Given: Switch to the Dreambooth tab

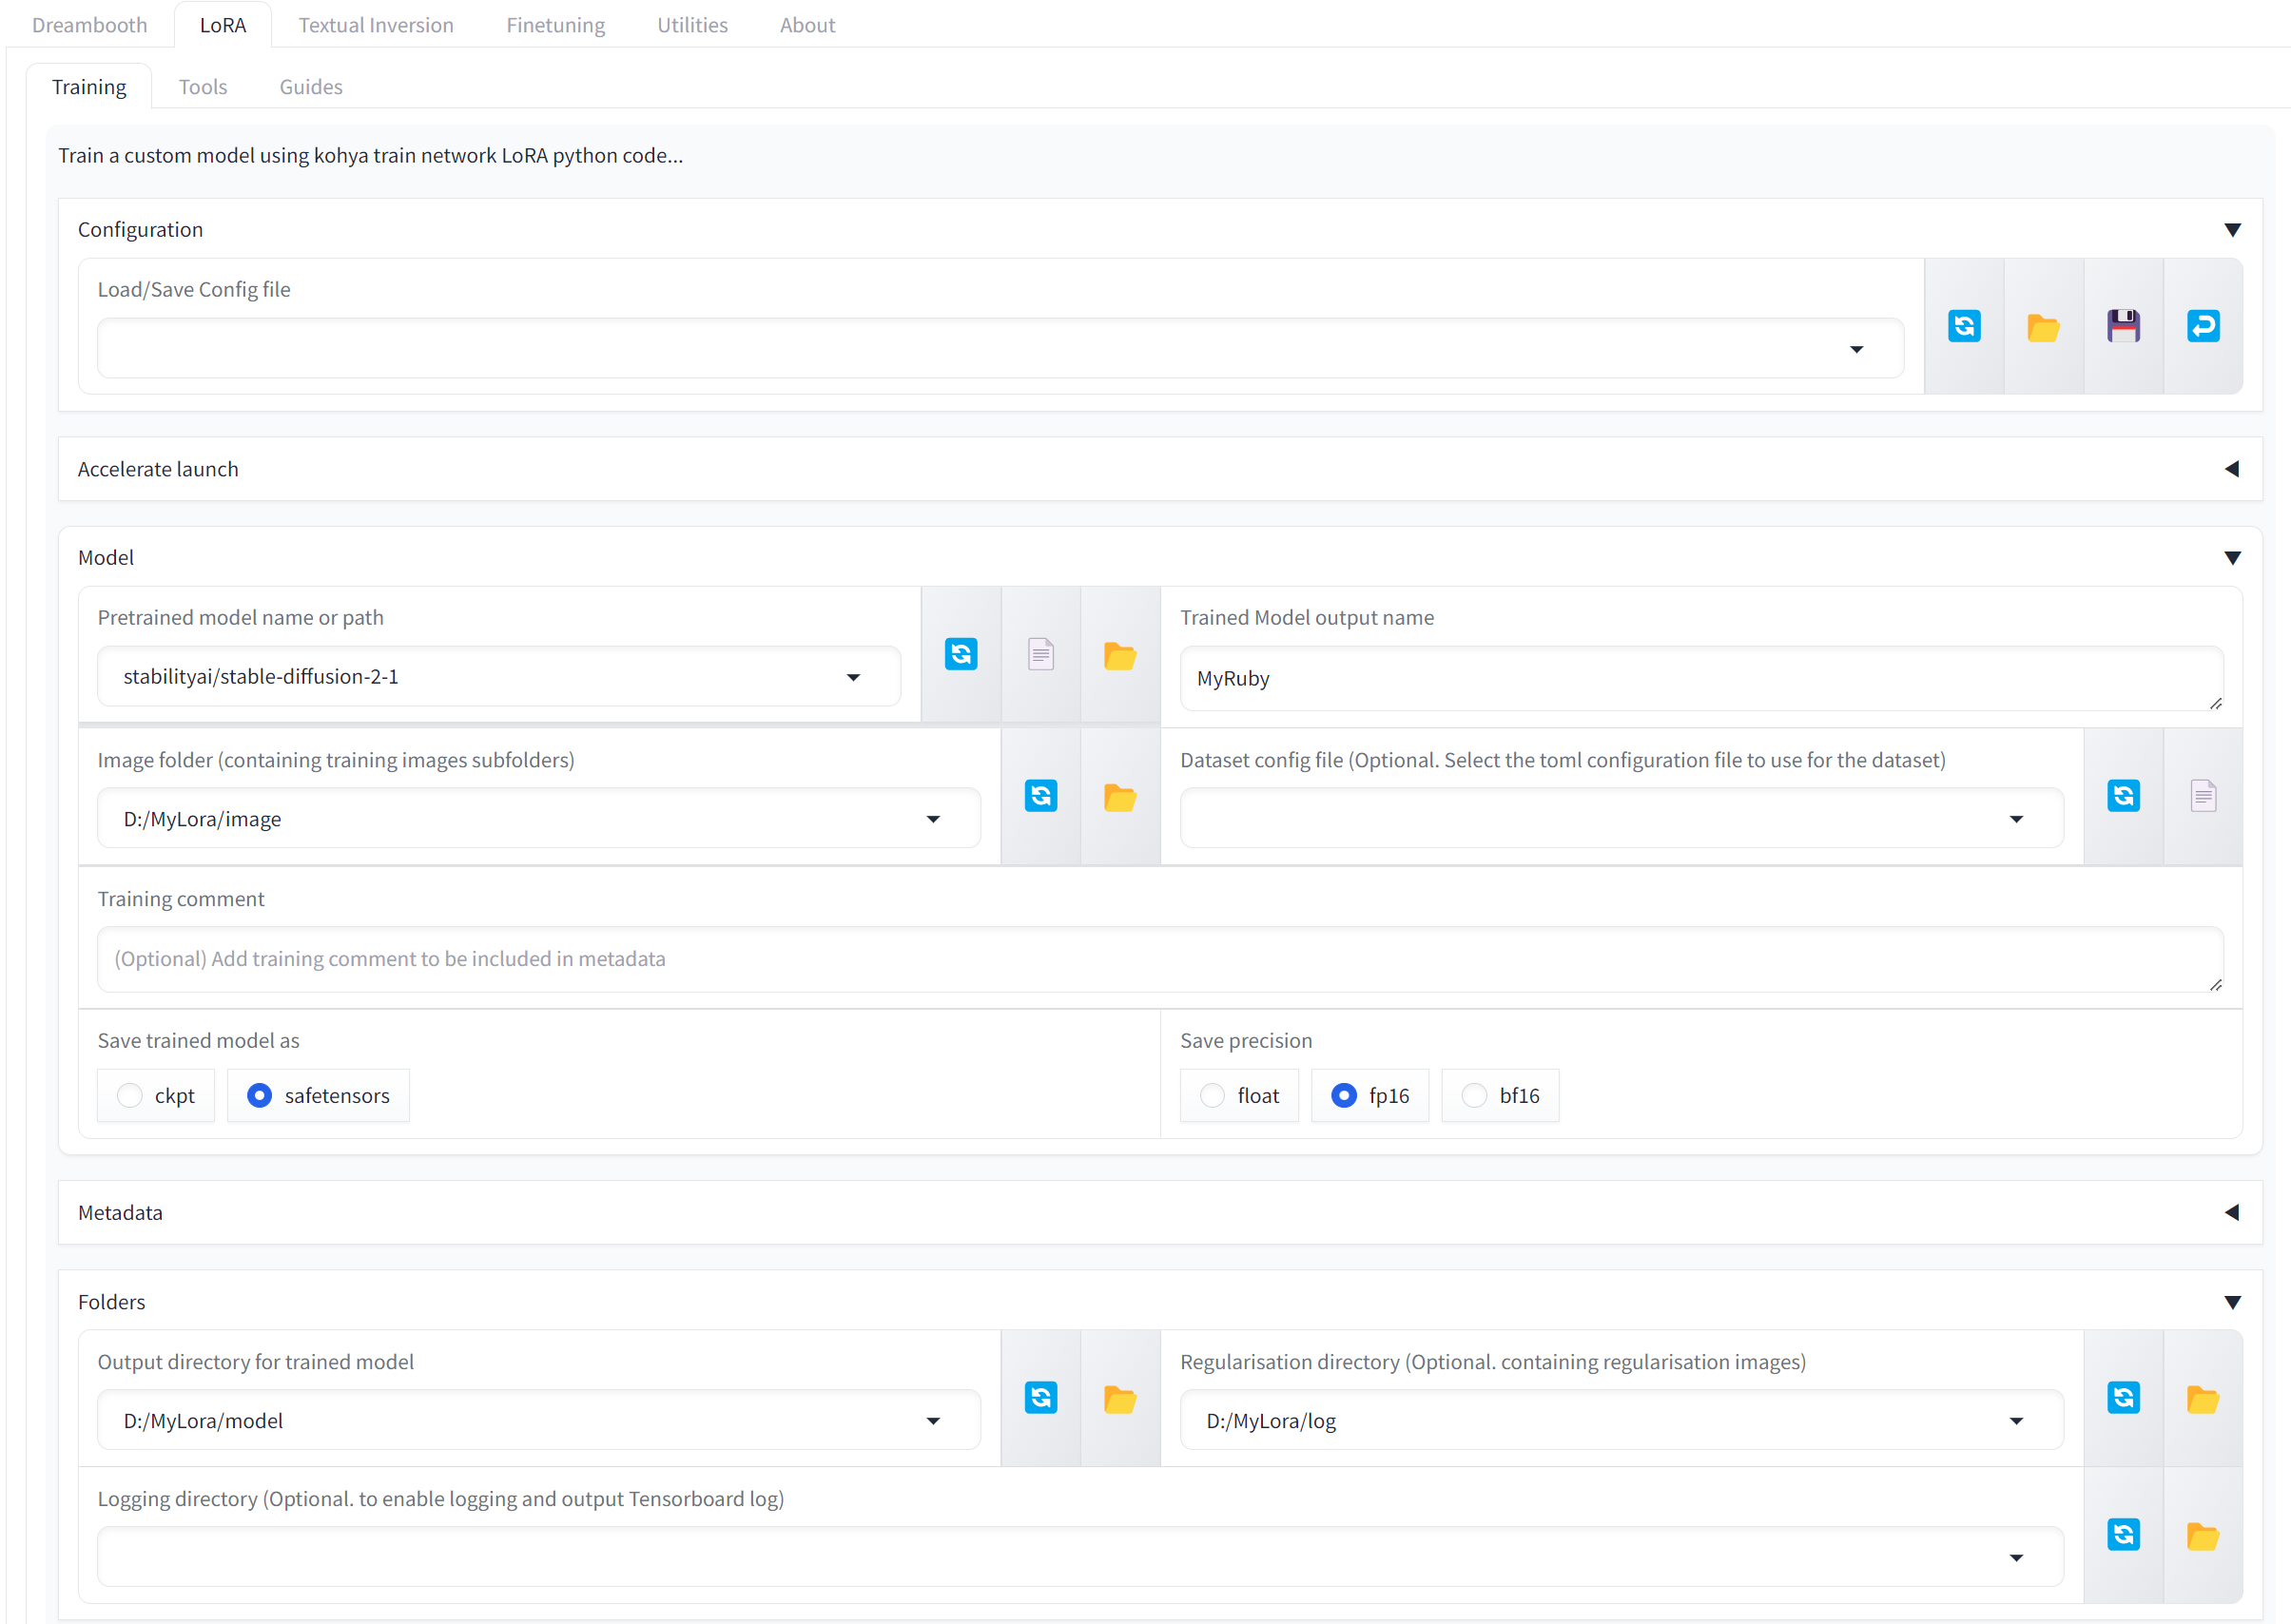Looking at the screenshot, I should pyautogui.click(x=89, y=25).
